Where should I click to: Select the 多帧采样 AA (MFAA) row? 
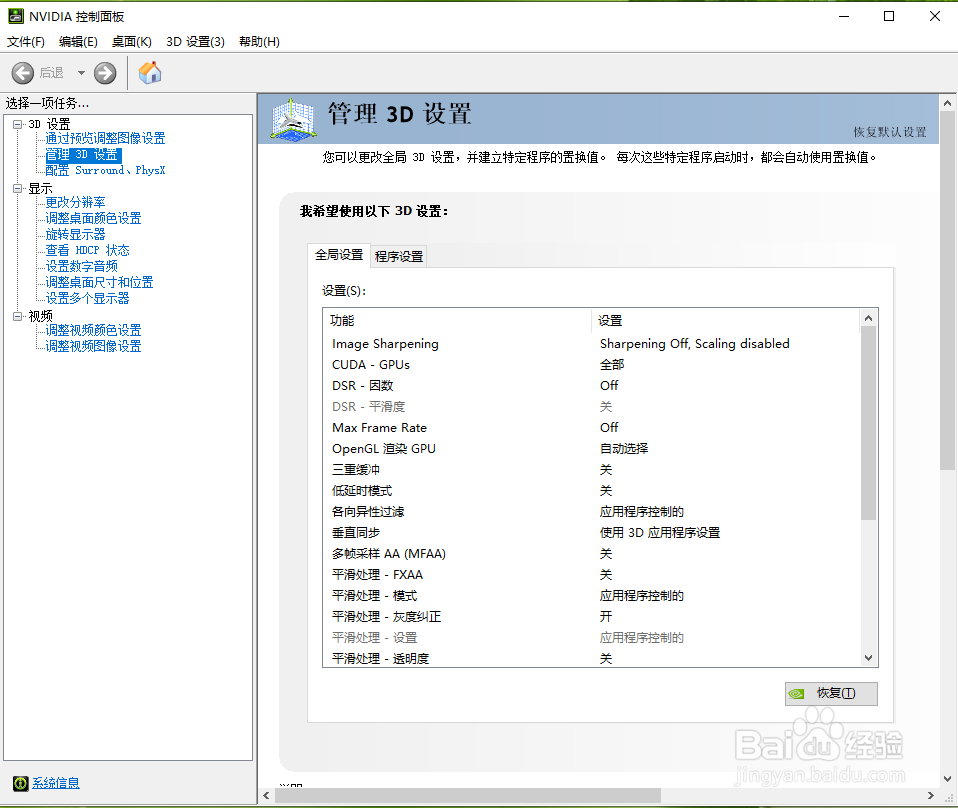(x=591, y=554)
